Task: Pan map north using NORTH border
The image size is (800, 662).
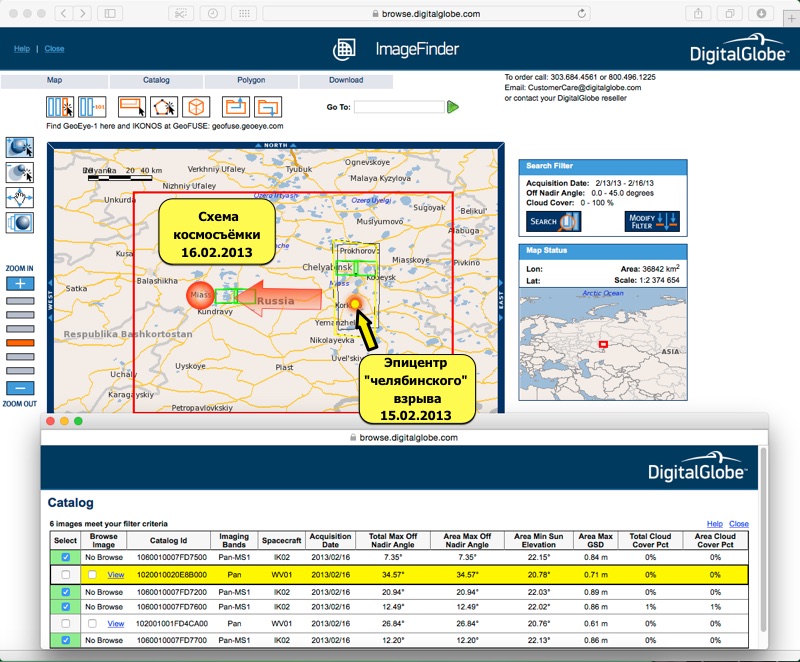Action: point(276,145)
